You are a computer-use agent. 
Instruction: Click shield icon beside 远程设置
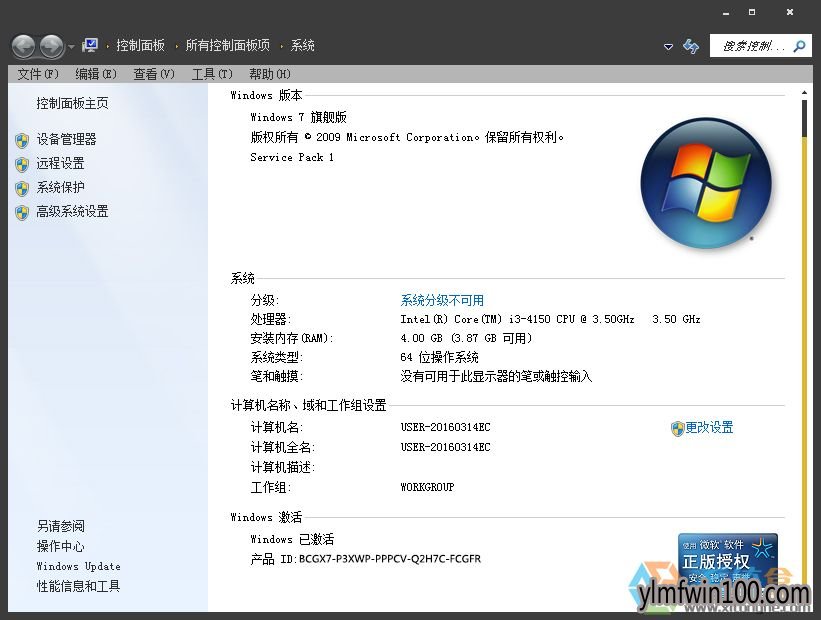point(22,164)
